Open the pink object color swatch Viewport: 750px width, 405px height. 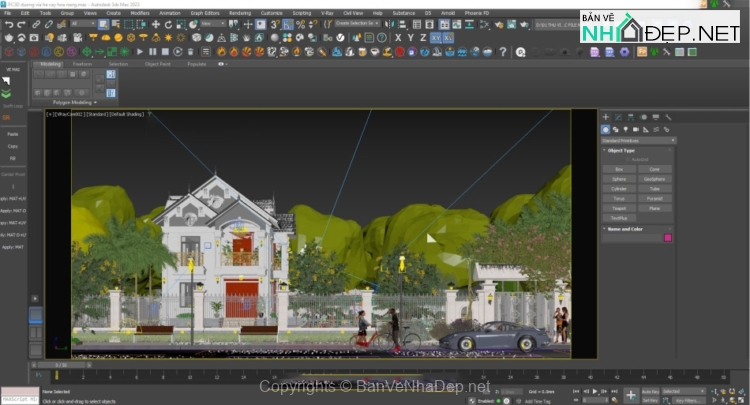click(x=668, y=238)
